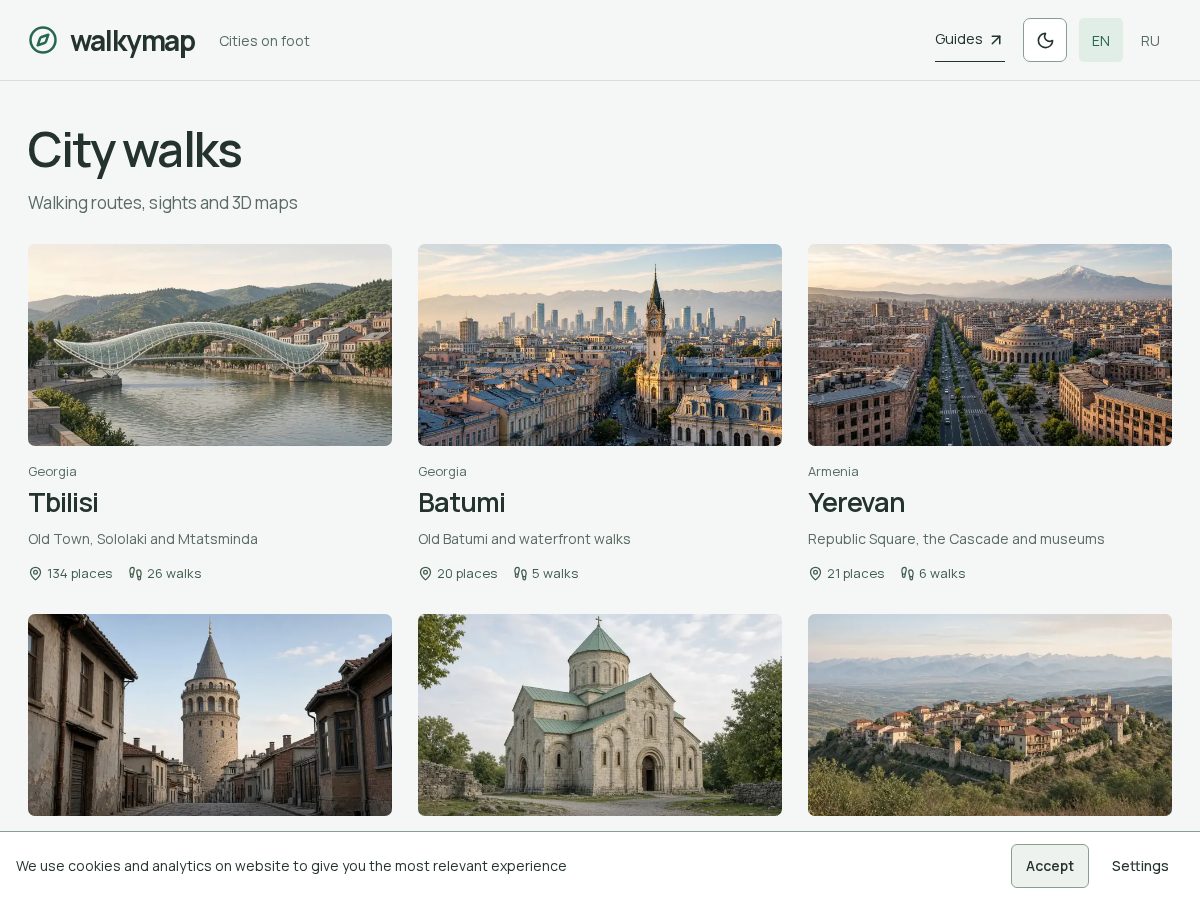Accept cookies in the banner
The width and height of the screenshot is (1200, 900).
(1050, 866)
